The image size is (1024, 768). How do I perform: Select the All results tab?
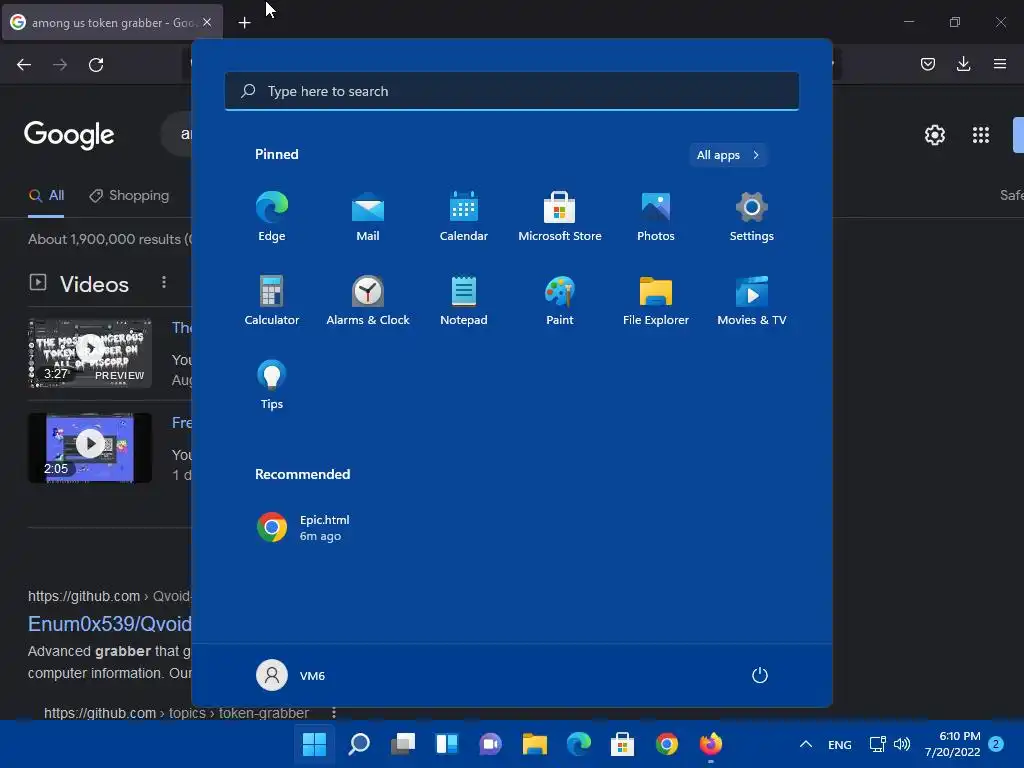coord(46,195)
